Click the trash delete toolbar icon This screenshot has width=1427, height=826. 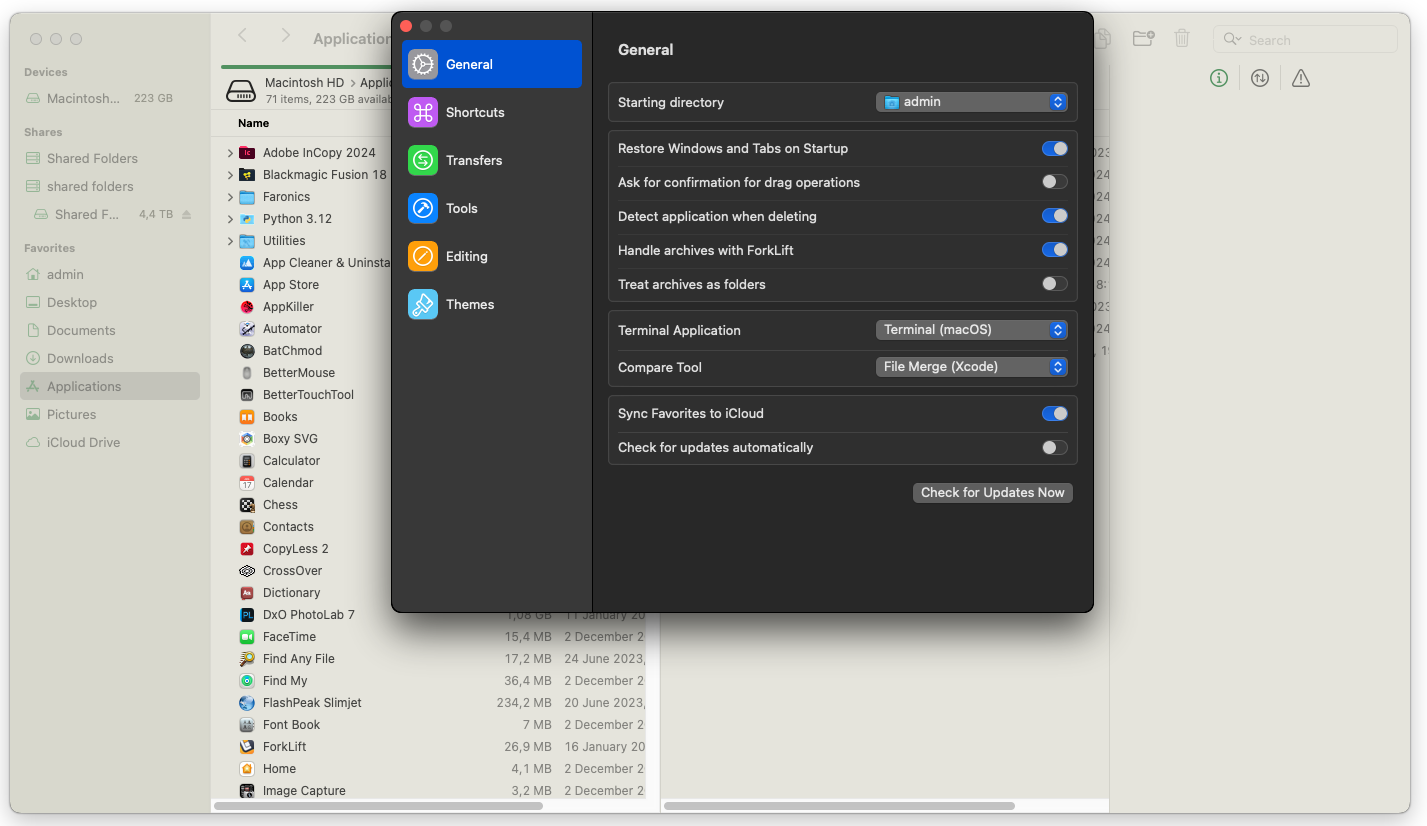pyautogui.click(x=1182, y=39)
